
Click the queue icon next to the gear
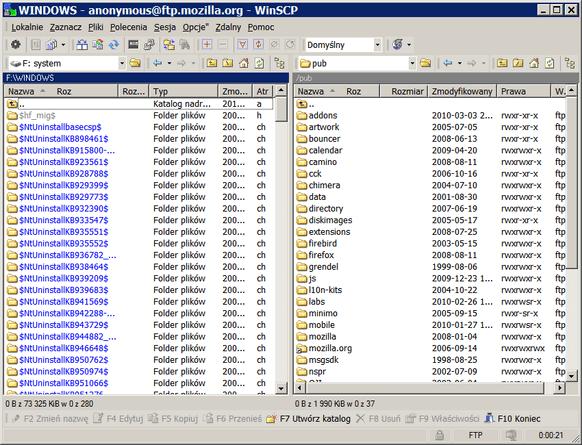[36, 45]
